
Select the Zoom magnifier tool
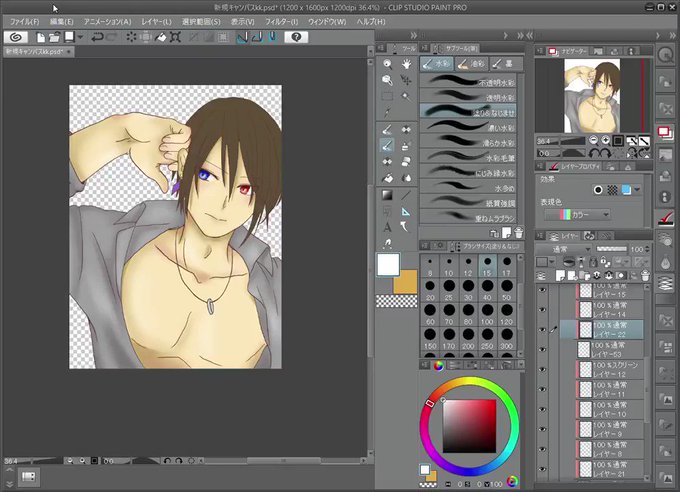[x=387, y=64]
